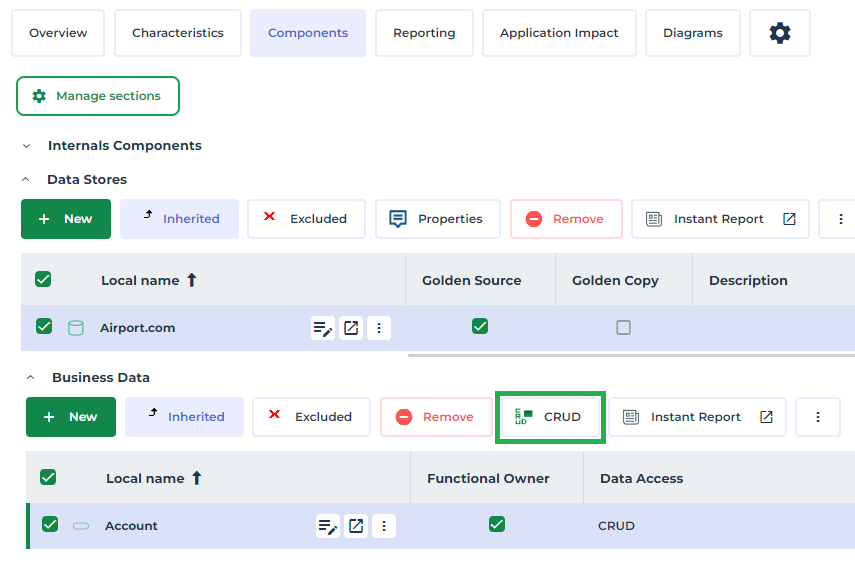Open more options for Account row

coord(383,526)
